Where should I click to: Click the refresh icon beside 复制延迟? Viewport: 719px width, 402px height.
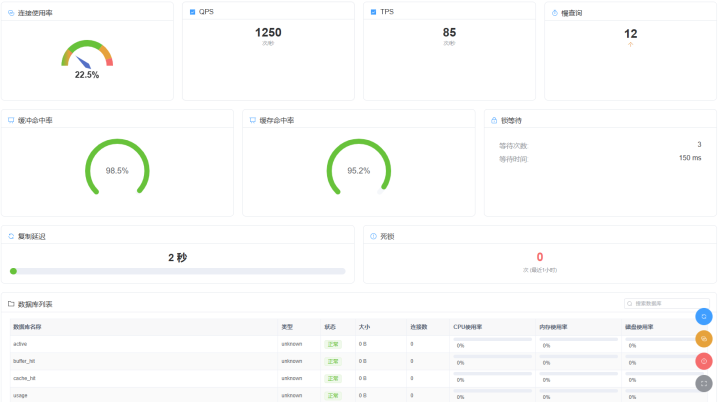point(11,237)
